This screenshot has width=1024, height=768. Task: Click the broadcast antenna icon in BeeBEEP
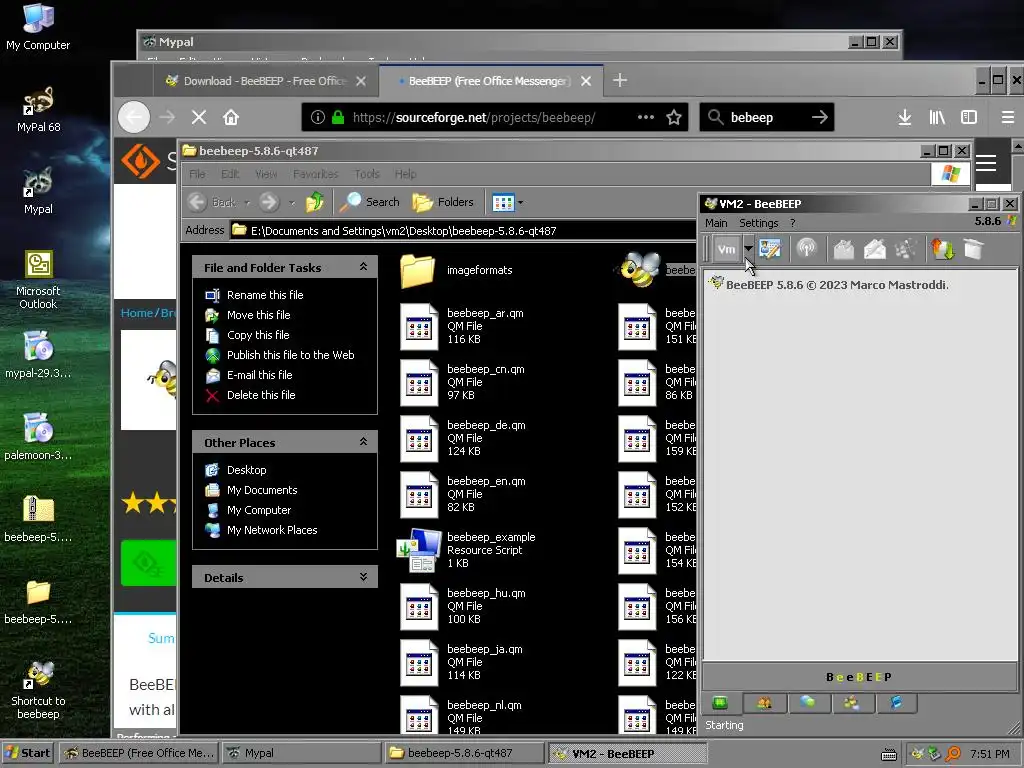click(807, 249)
